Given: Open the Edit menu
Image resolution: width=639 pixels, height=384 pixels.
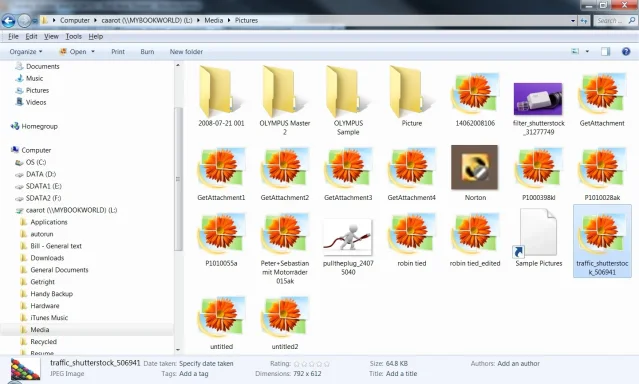Looking at the screenshot, I should (31, 36).
